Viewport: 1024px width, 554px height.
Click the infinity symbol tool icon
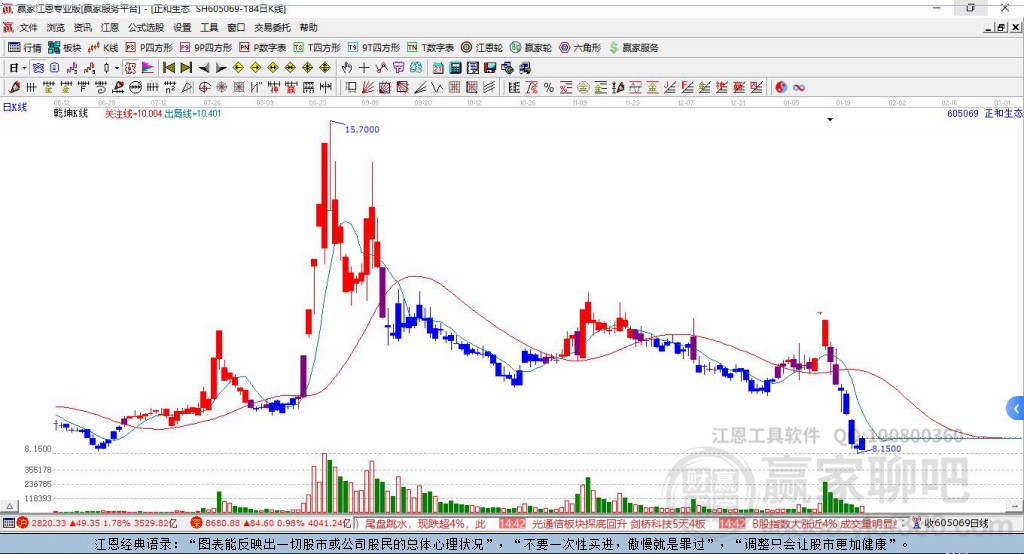(x=799, y=88)
